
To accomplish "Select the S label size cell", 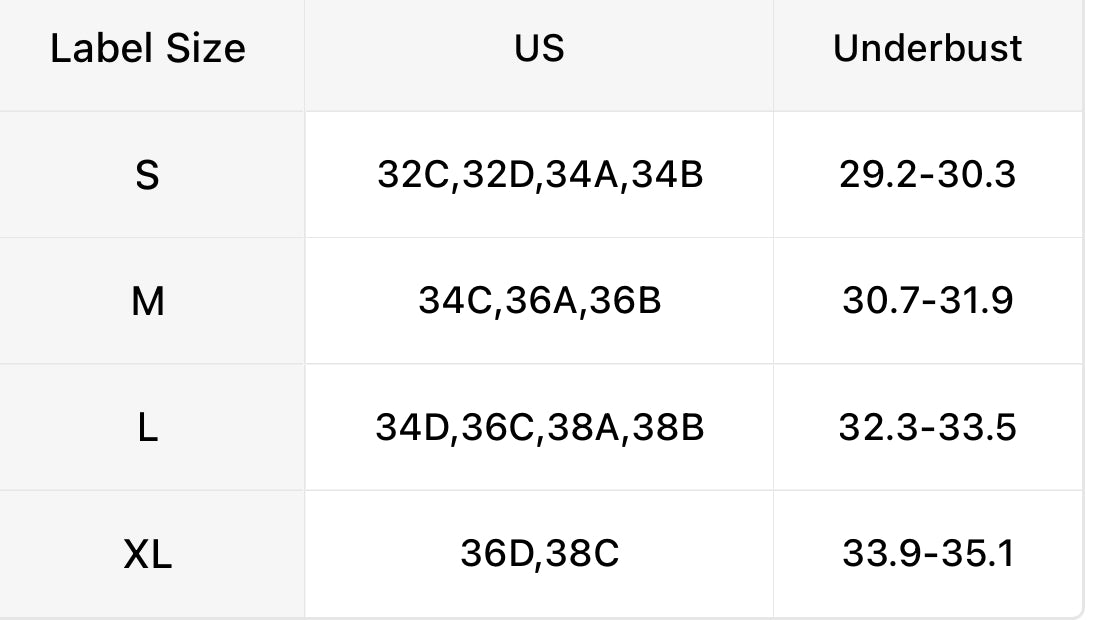I will (147, 176).
